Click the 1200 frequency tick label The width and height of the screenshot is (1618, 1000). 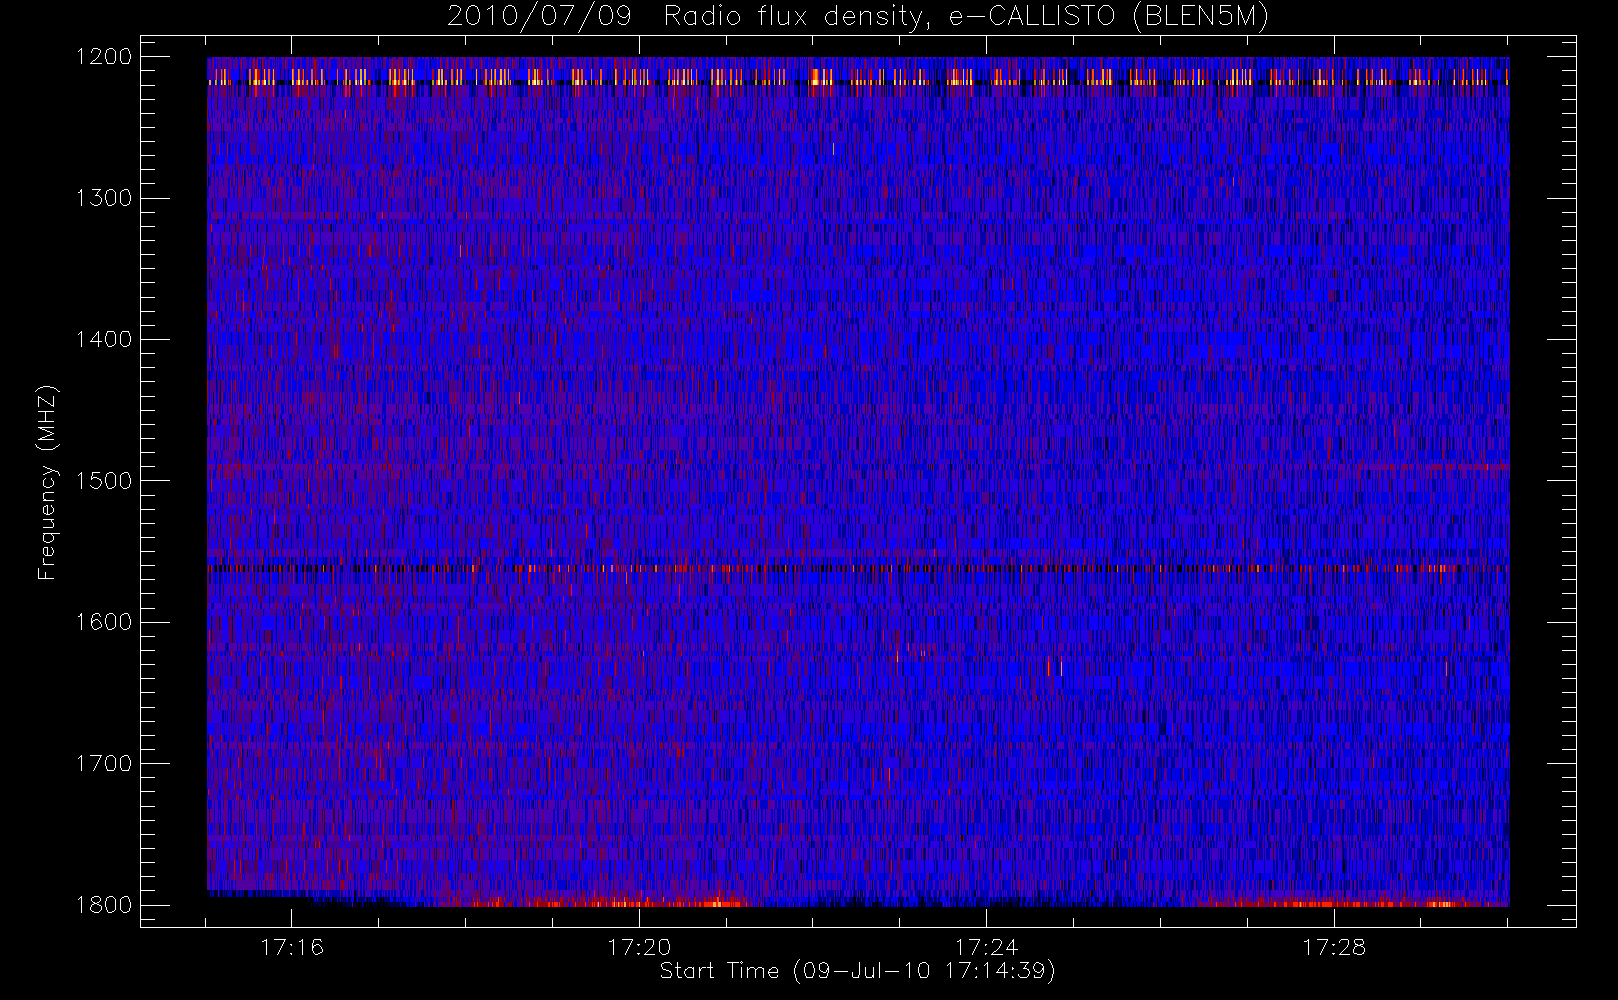tap(104, 57)
